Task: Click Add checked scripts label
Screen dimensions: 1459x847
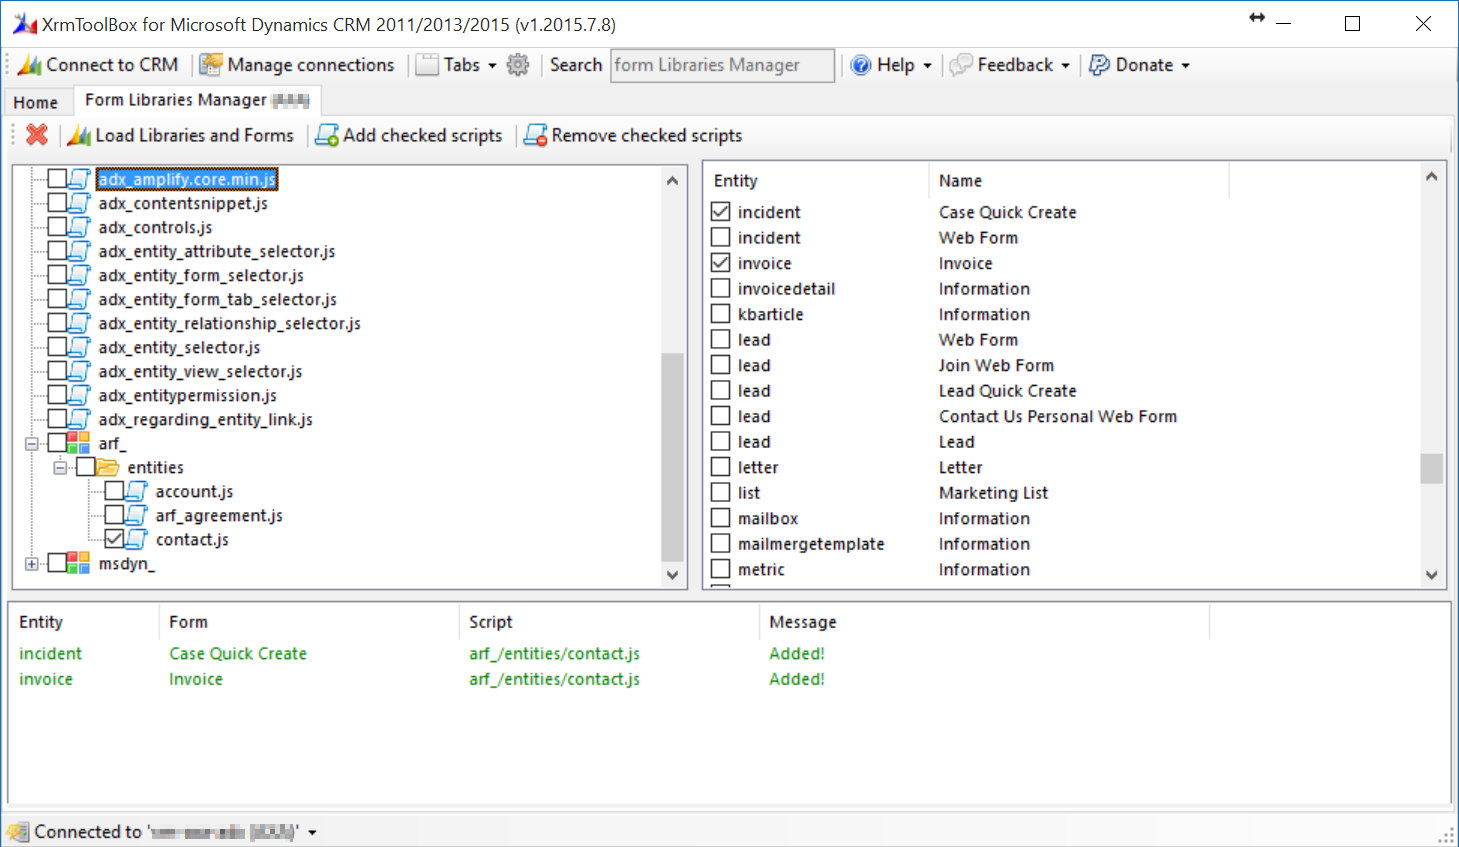Action: 422,135
